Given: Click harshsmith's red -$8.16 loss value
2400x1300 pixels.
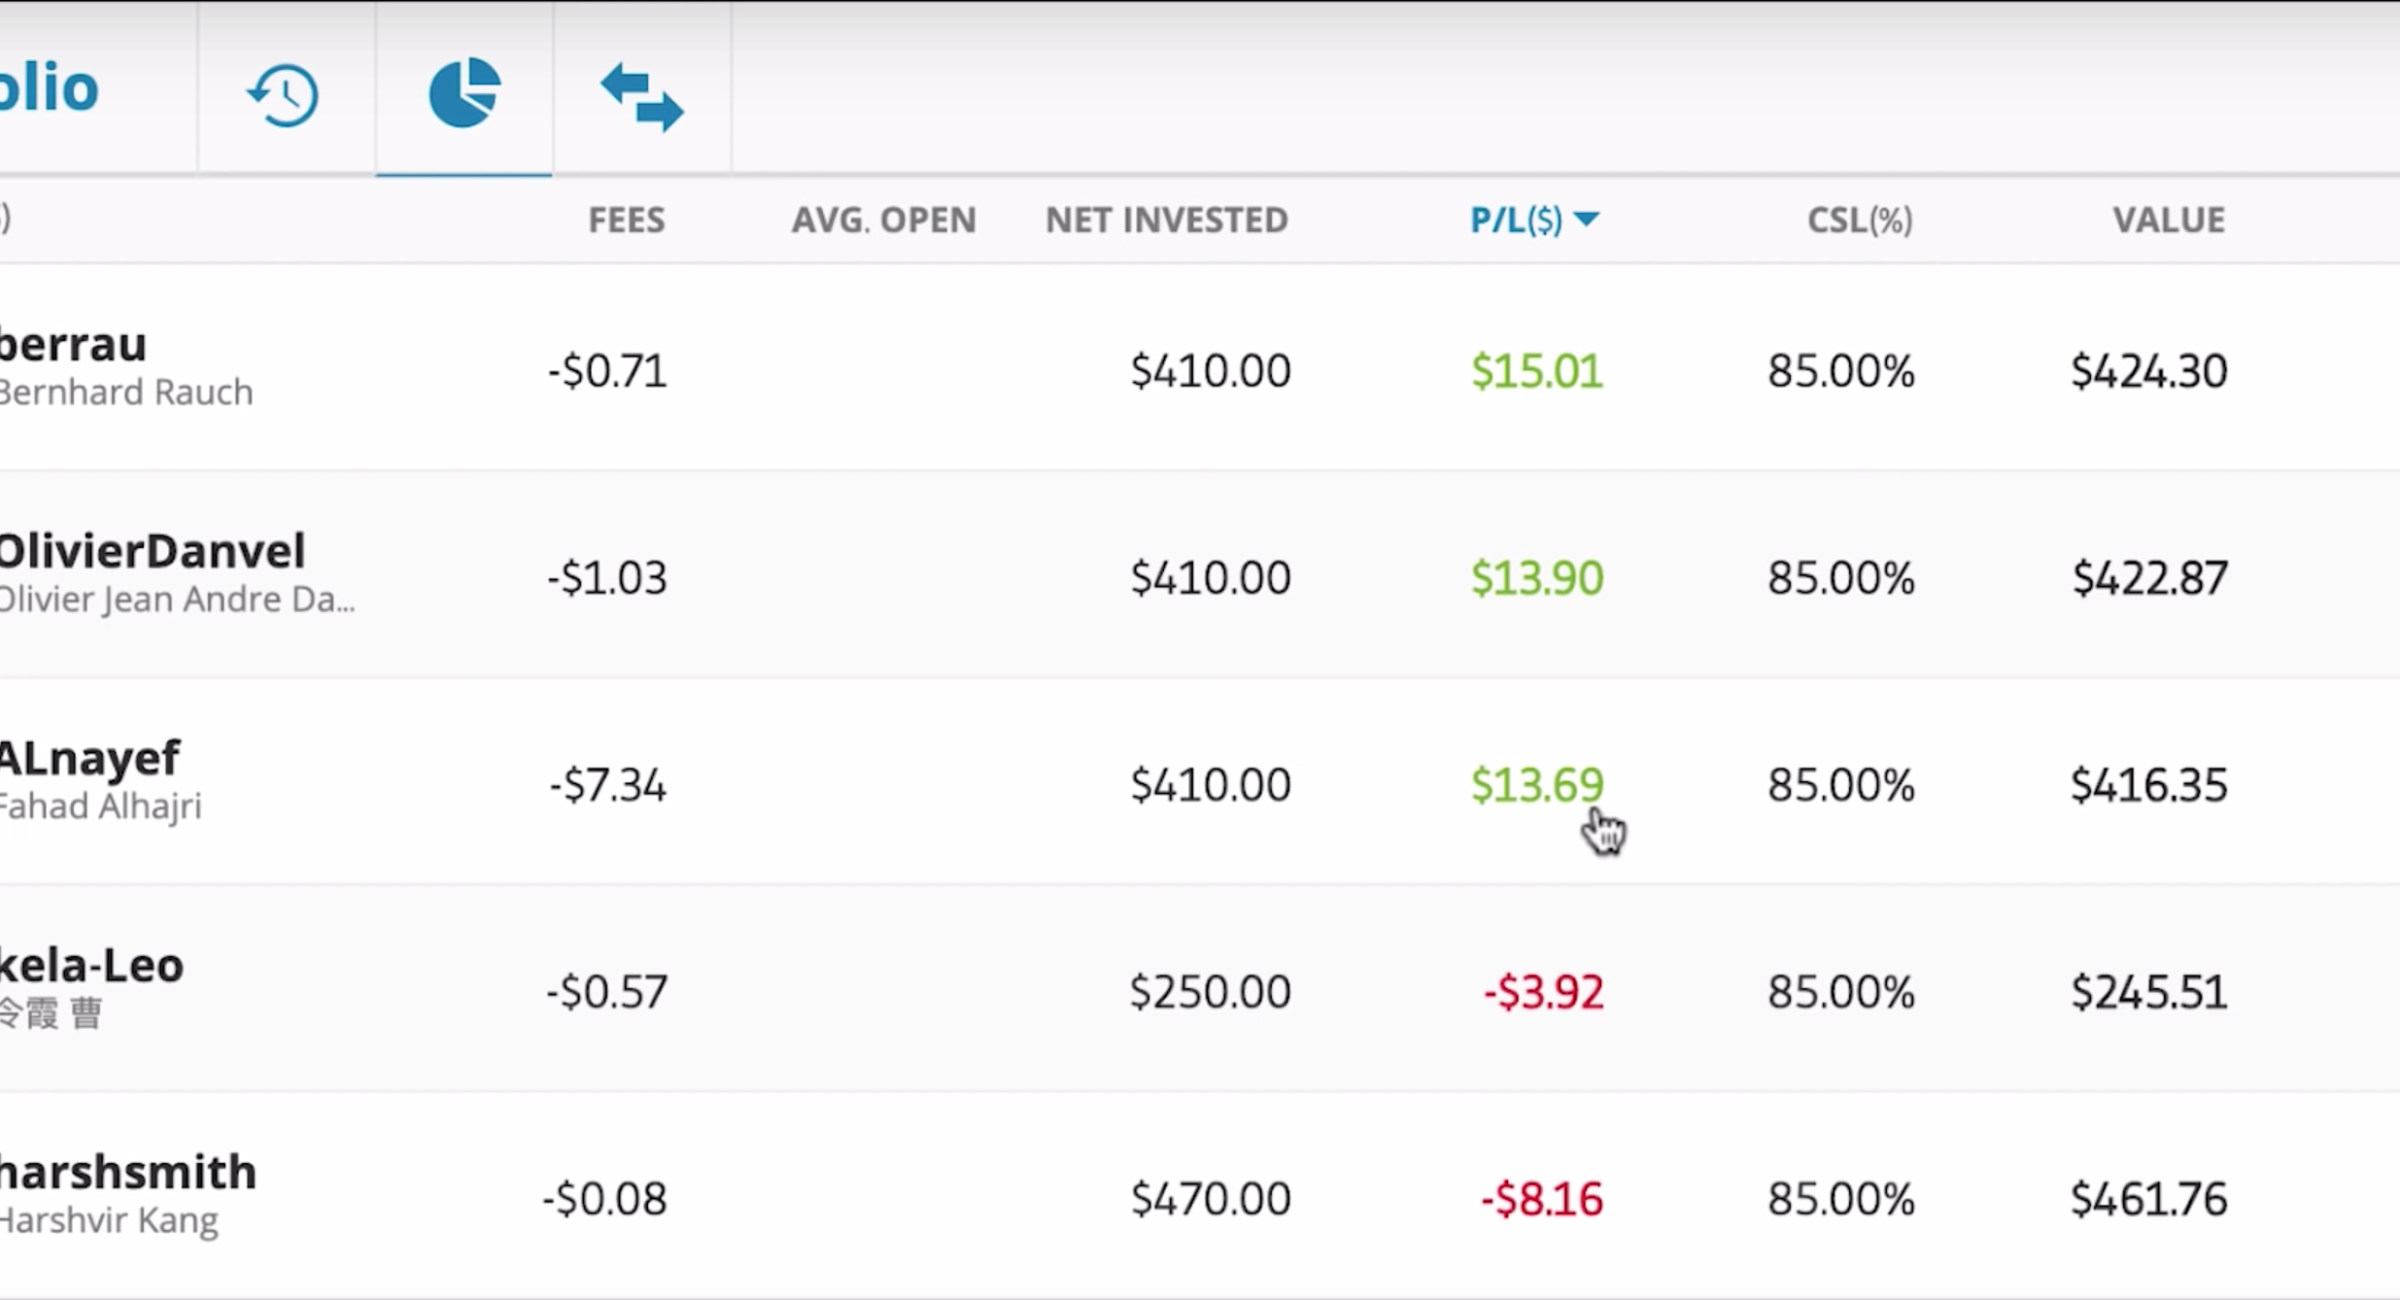Looking at the screenshot, I should [1540, 1198].
